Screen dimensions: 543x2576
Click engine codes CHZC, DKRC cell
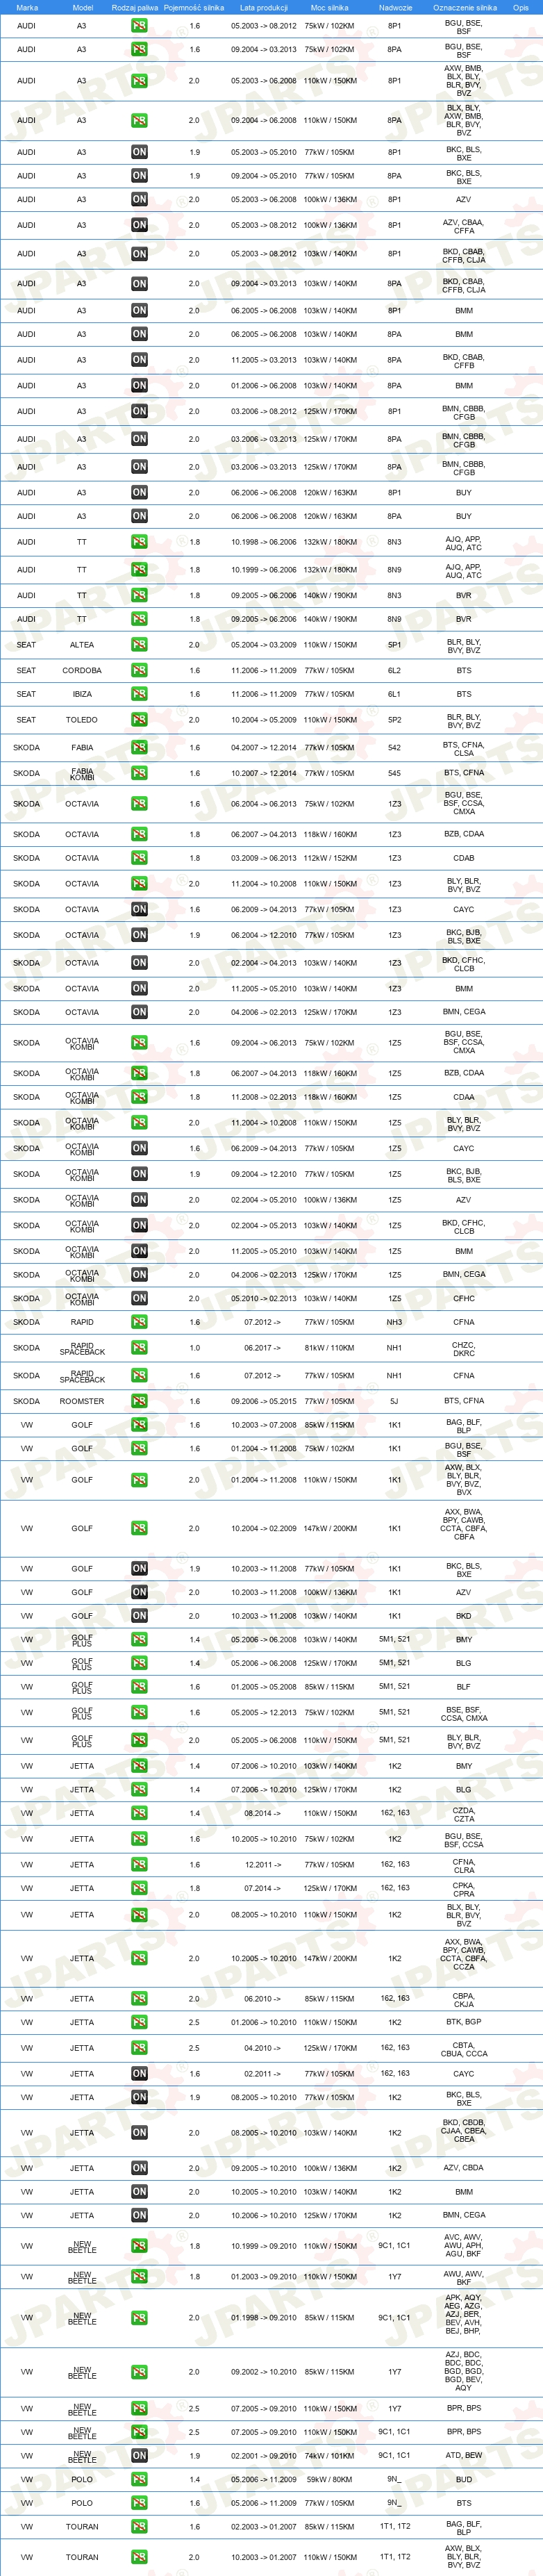(x=464, y=1349)
